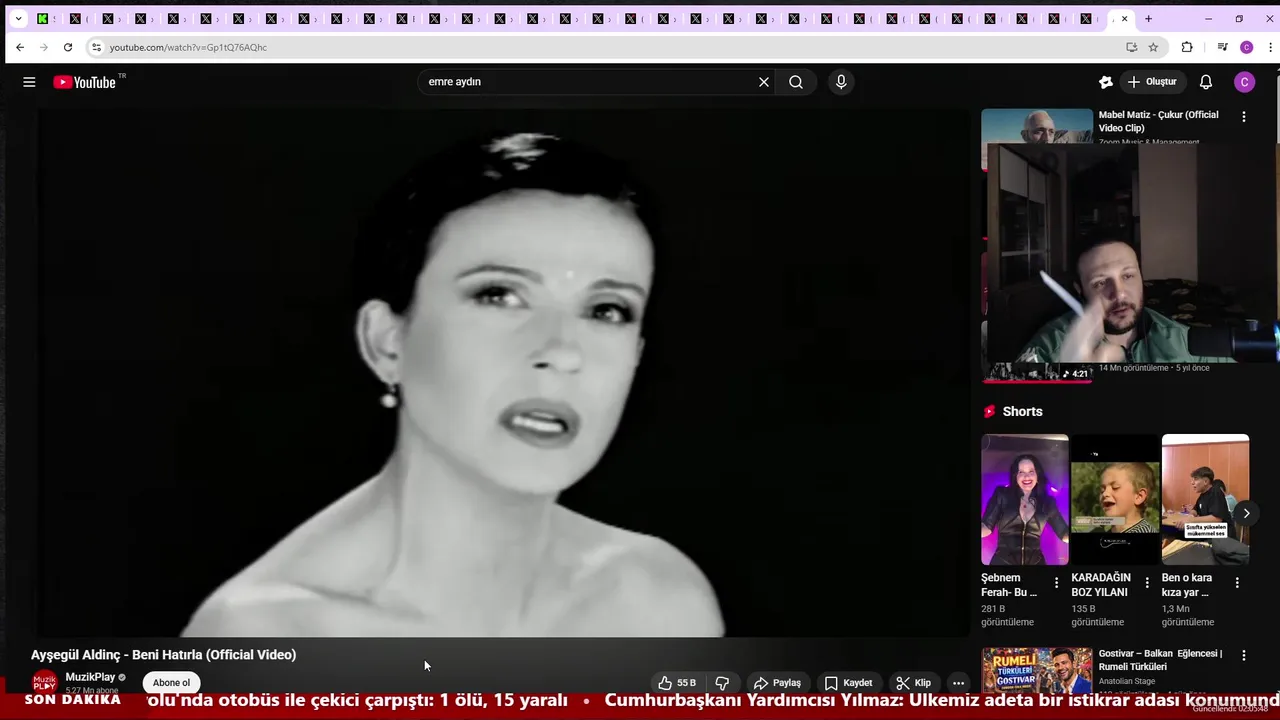Open the MuzikPlay channel name link
The width and height of the screenshot is (1280, 720).
90,677
